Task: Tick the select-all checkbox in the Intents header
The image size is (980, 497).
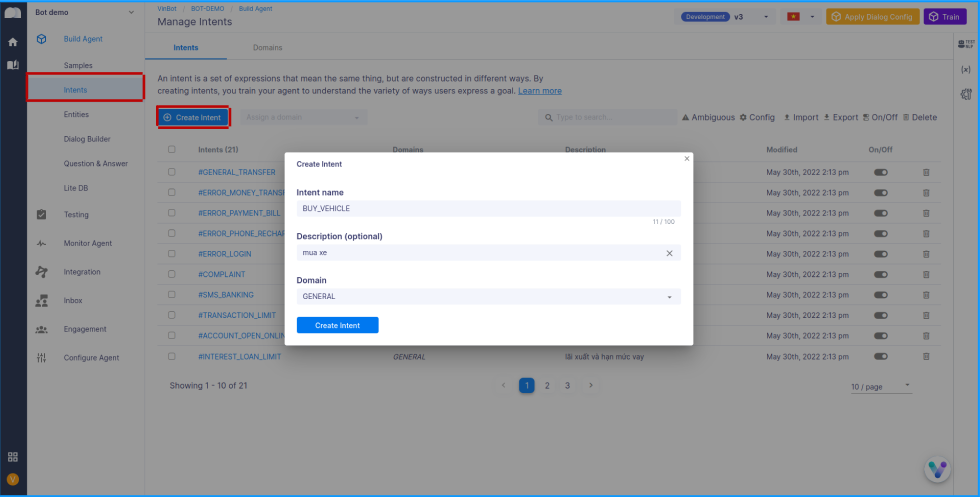Action: [172, 150]
